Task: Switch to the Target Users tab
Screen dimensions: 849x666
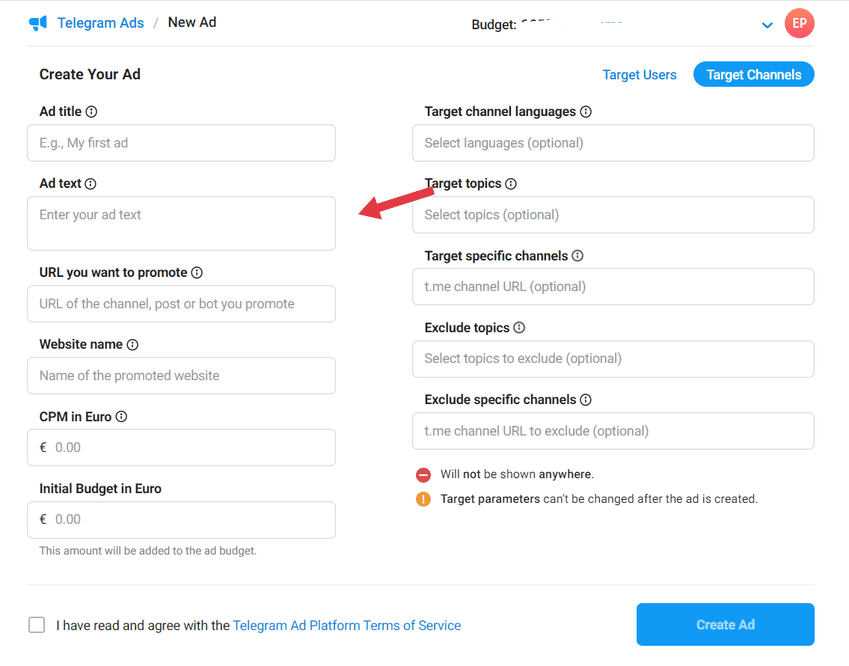Action: tap(639, 75)
